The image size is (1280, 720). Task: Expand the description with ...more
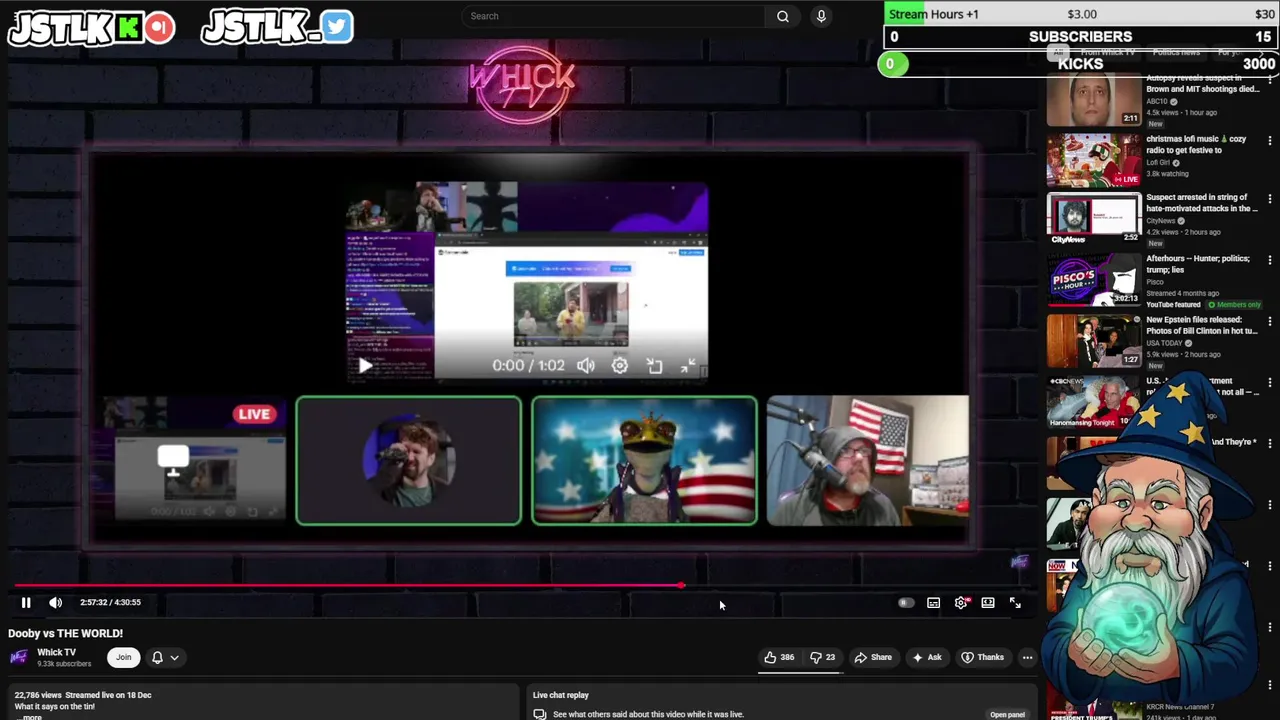click(x=29, y=717)
